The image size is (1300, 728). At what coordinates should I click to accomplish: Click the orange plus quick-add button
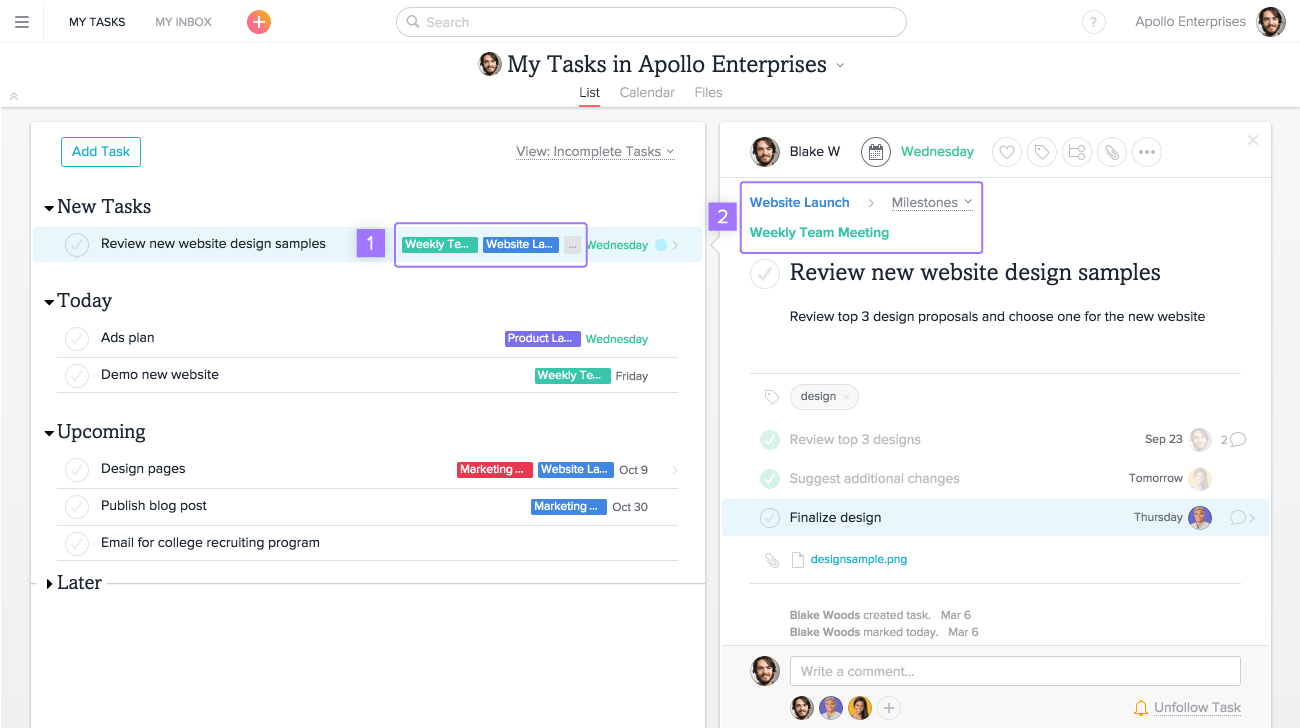259,22
